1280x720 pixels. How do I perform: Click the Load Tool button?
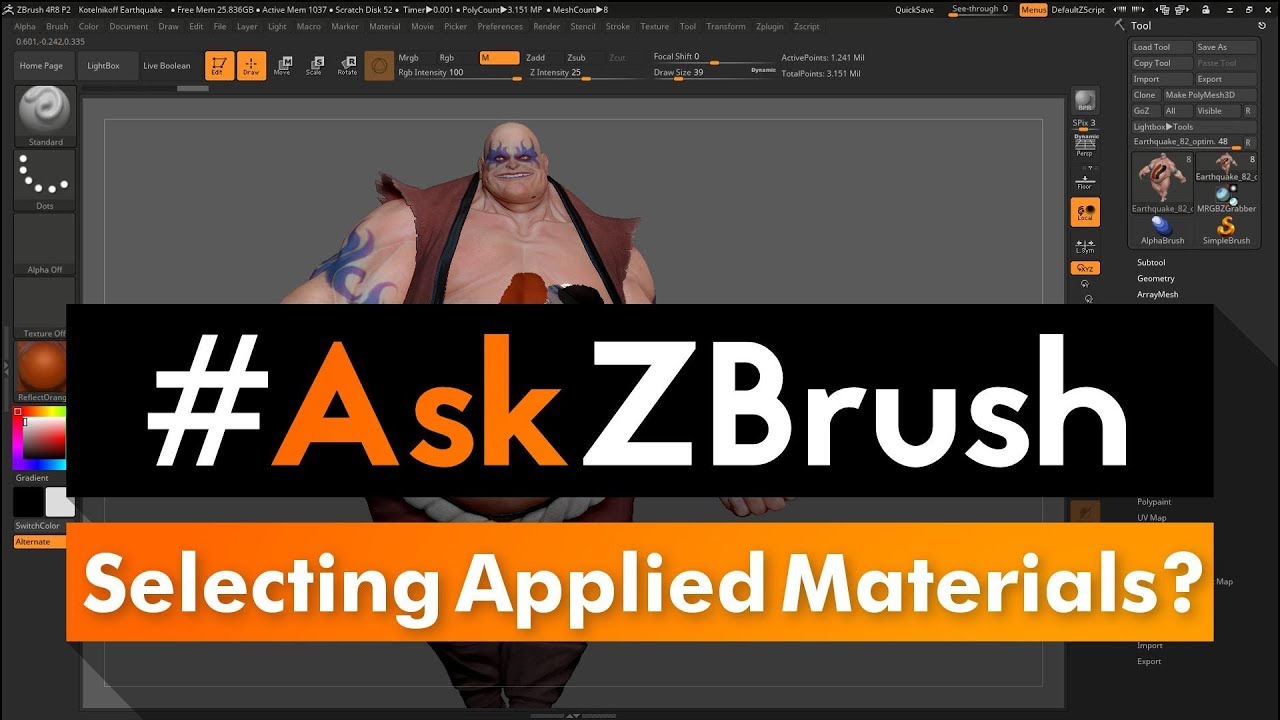coord(1162,47)
